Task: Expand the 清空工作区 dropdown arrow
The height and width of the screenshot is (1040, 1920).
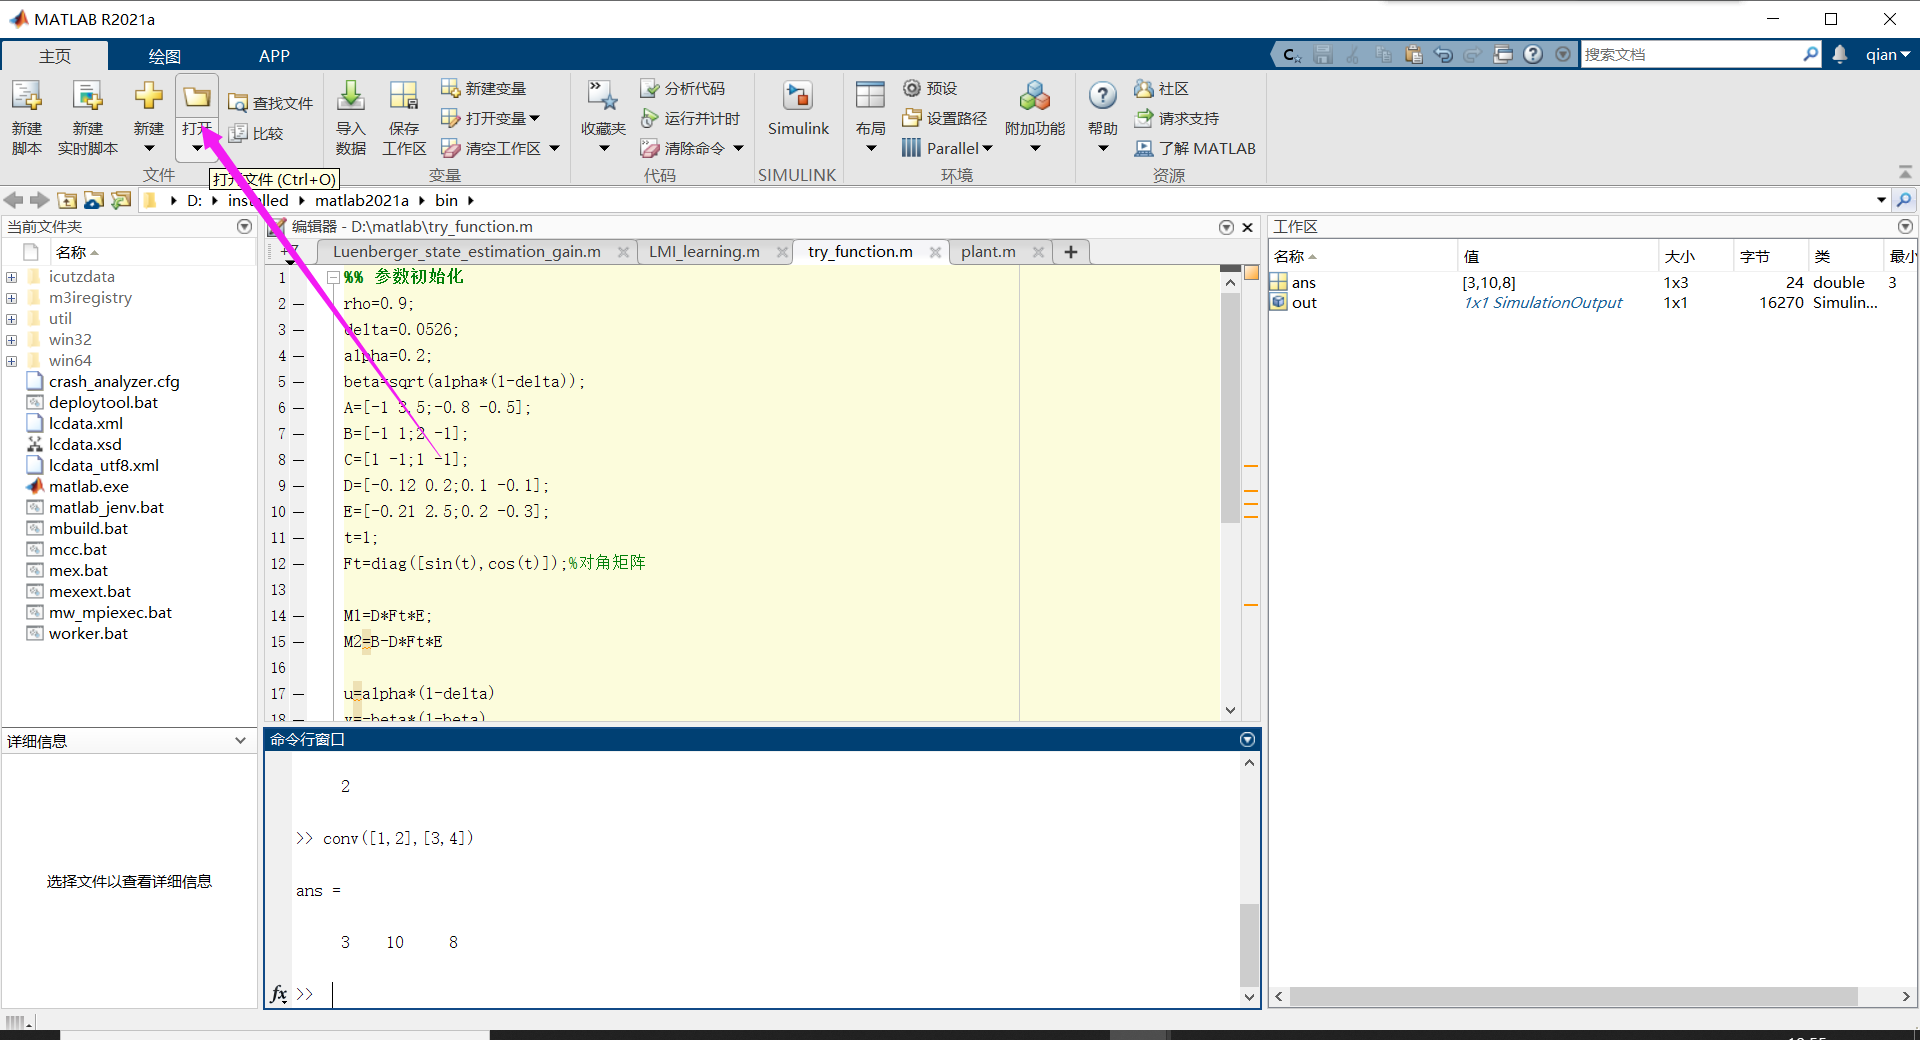Action: [x=554, y=149]
